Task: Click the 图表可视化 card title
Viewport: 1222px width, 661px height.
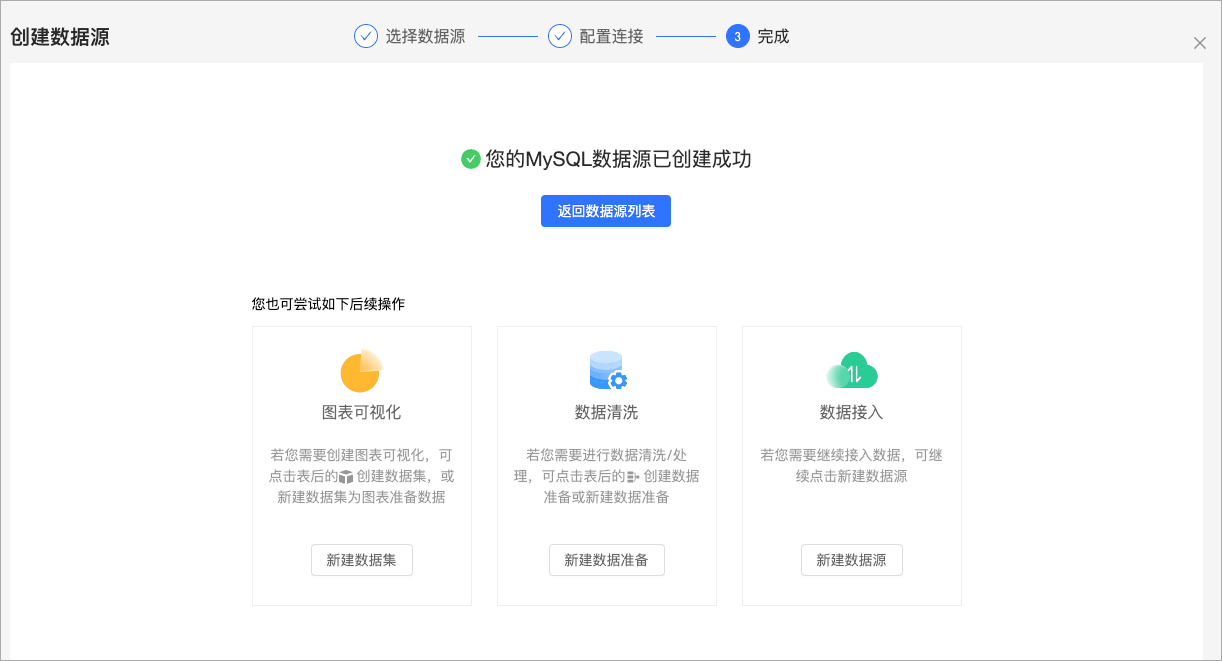Action: [x=362, y=412]
